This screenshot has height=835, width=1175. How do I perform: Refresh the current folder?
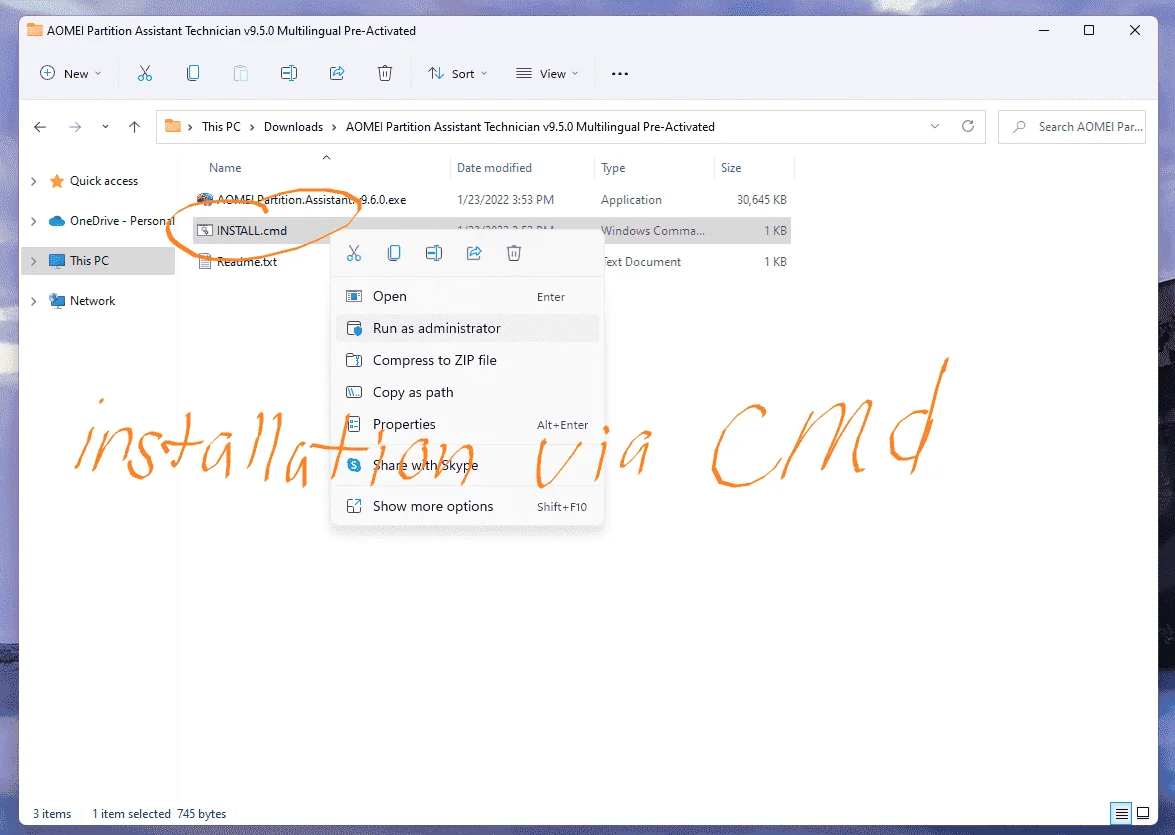(x=968, y=126)
